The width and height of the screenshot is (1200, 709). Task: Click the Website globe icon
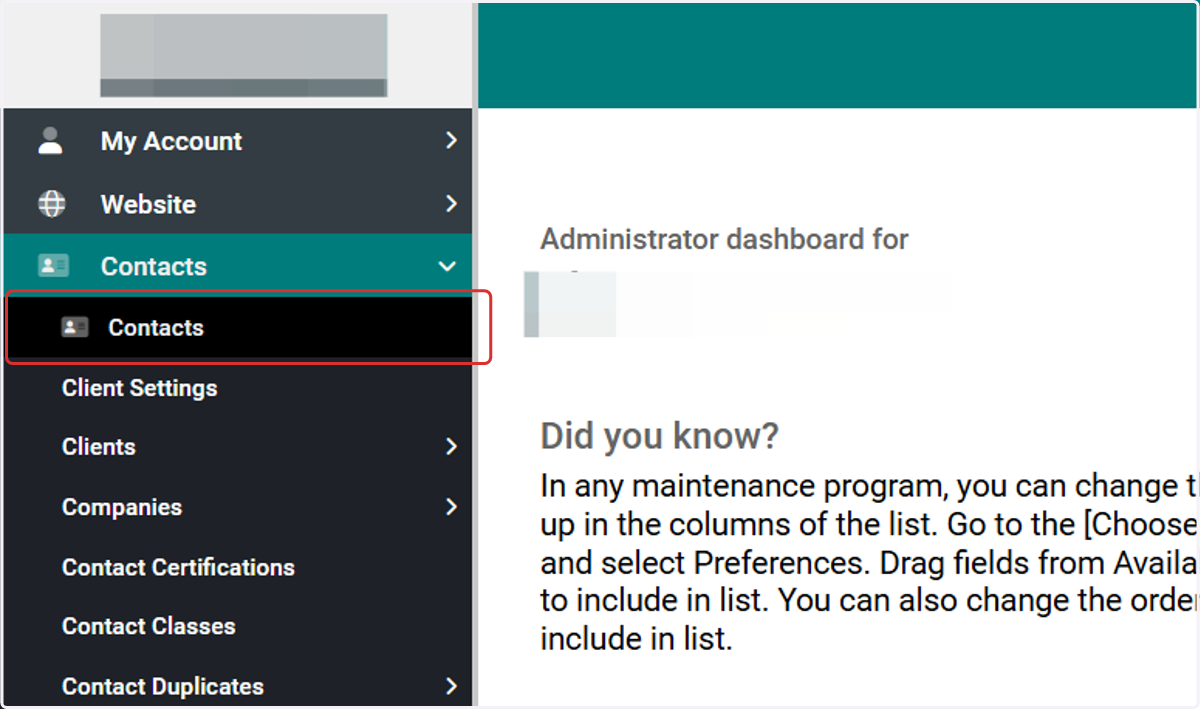point(51,204)
